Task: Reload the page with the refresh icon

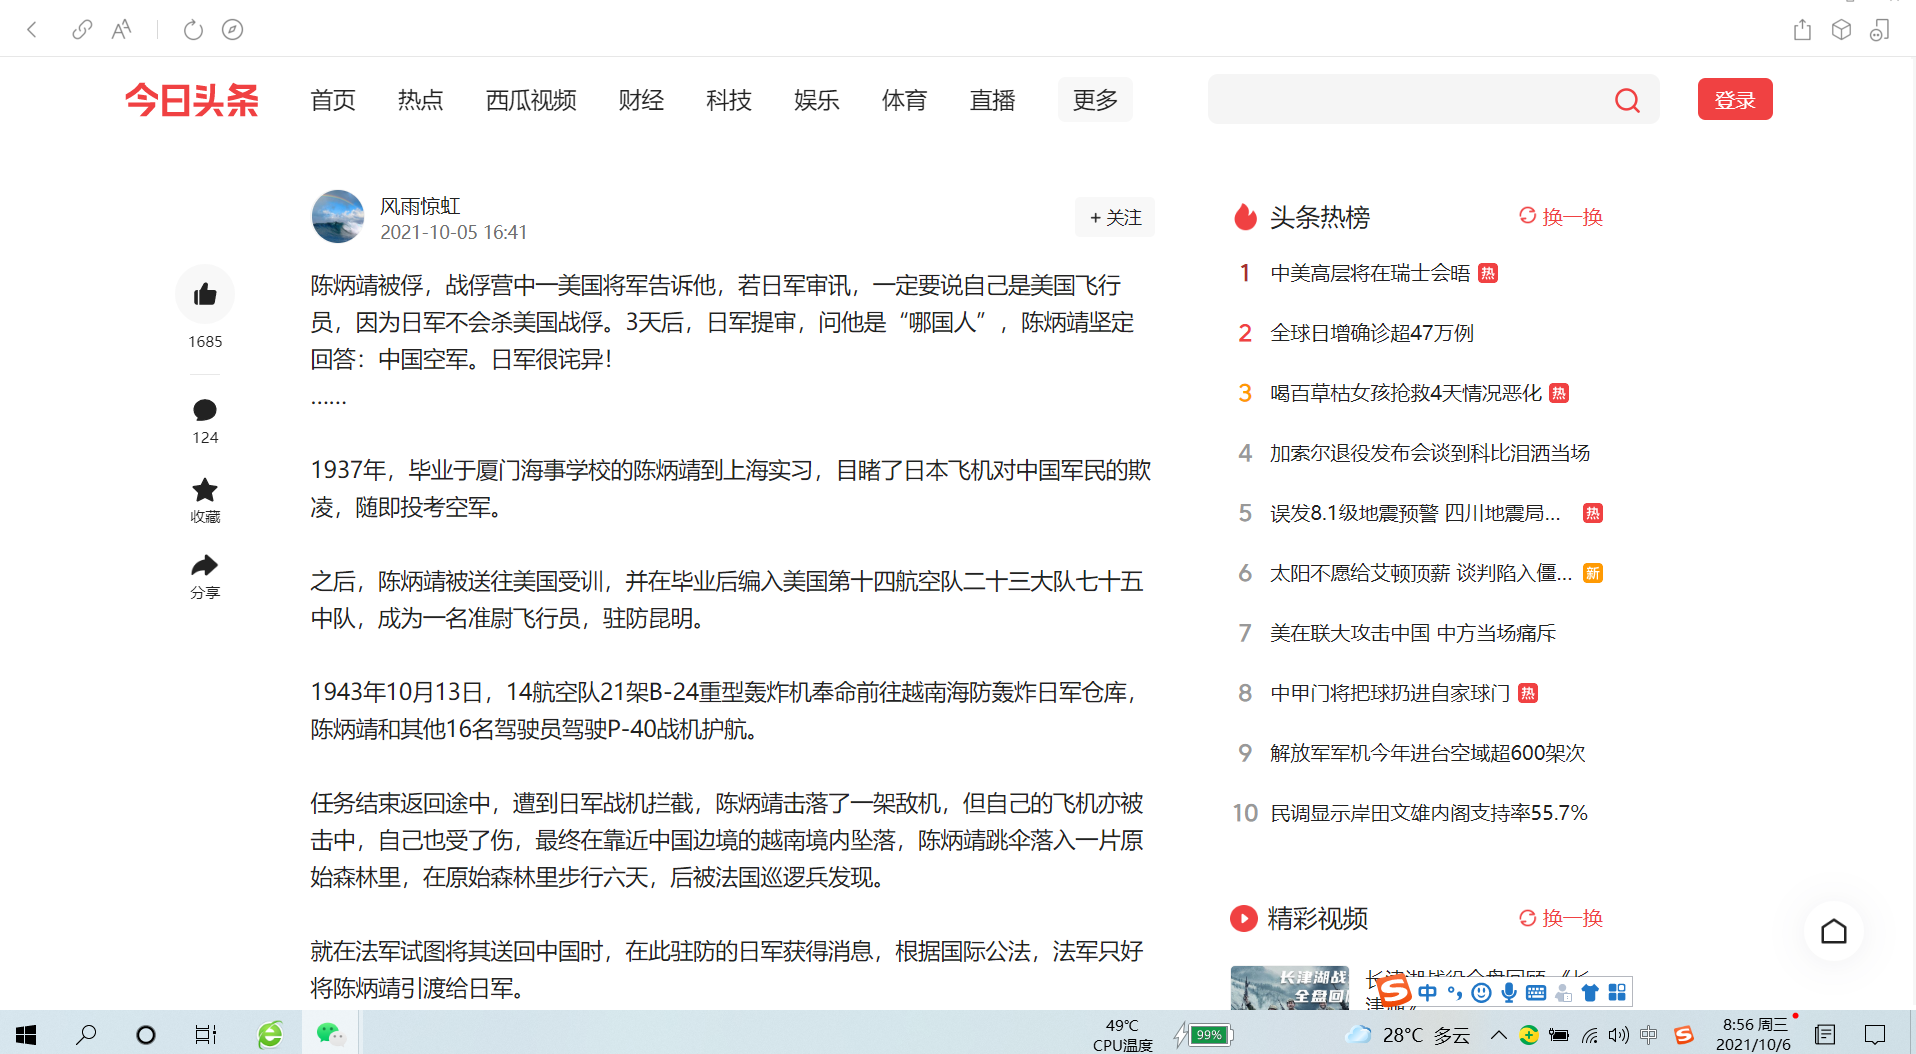Action: click(193, 30)
